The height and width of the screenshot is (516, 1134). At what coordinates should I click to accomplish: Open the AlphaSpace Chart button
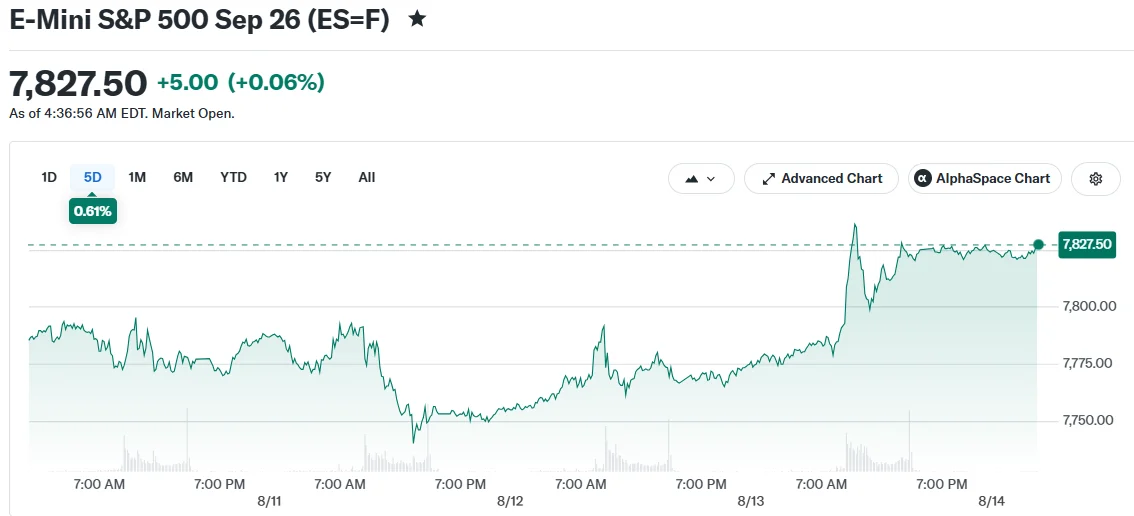point(984,179)
